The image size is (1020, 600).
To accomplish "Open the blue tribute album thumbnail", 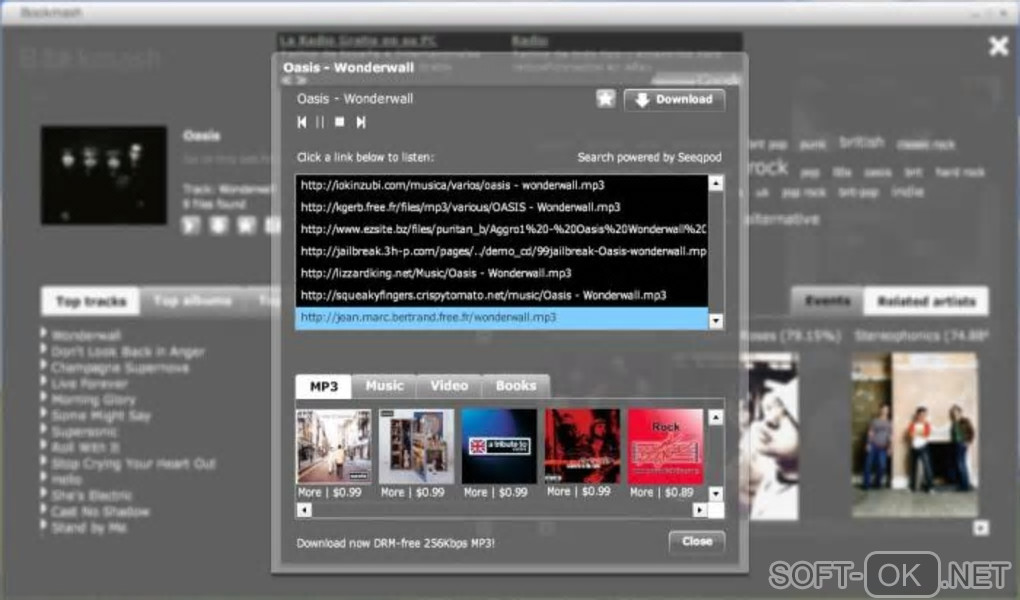I will point(499,446).
